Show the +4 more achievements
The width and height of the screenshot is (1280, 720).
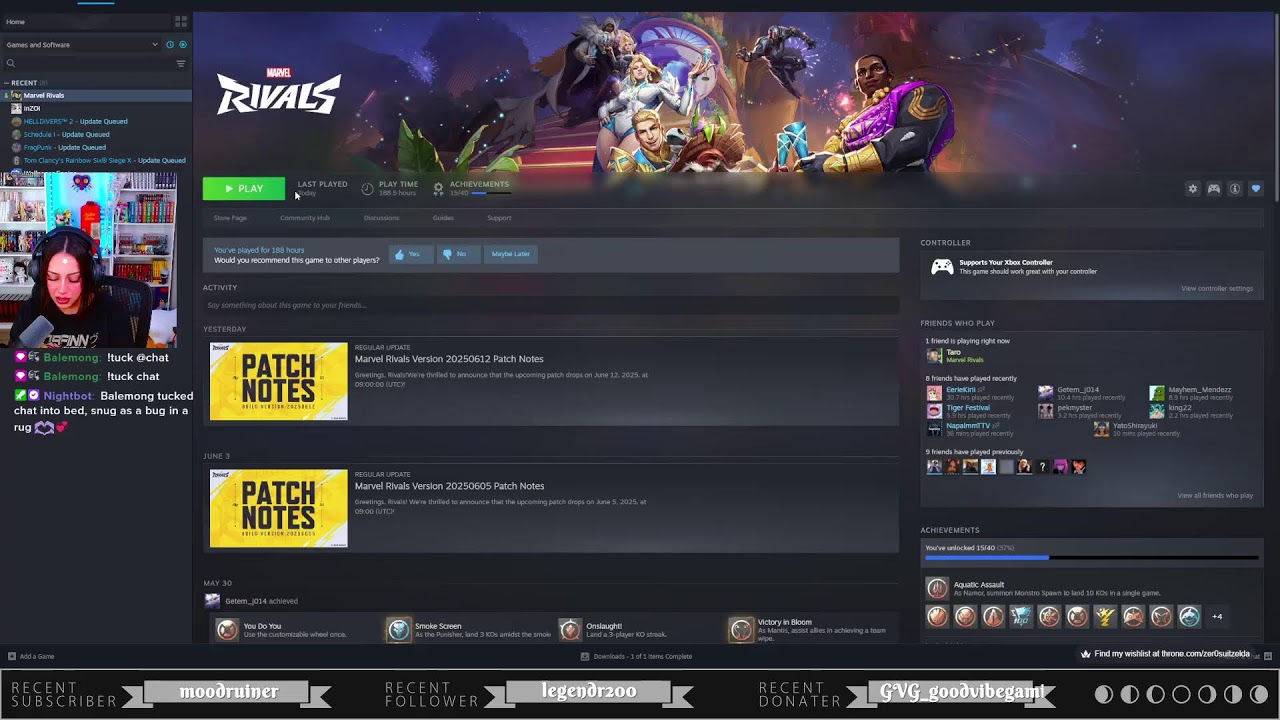(x=1217, y=617)
